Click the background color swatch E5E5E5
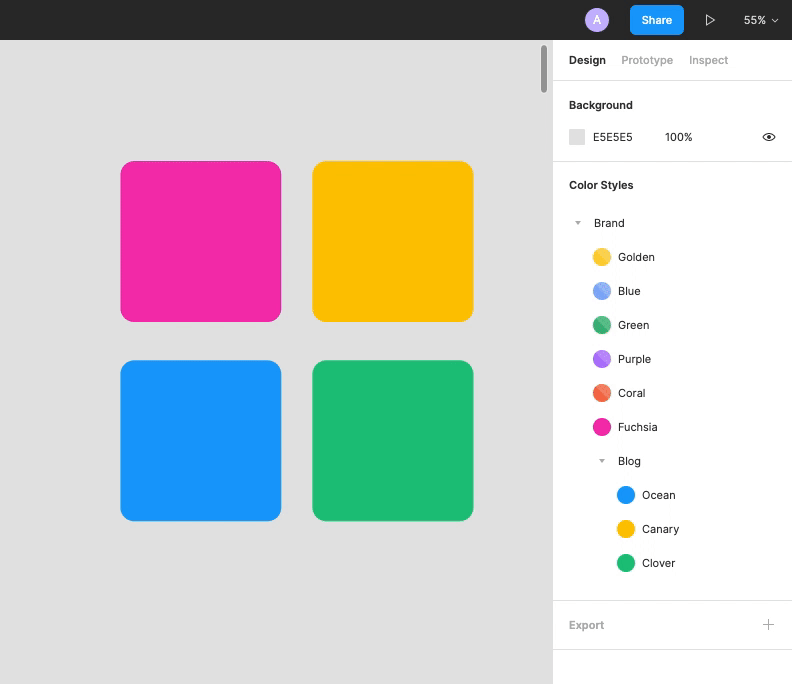Viewport: 792px width, 684px height. click(x=577, y=137)
